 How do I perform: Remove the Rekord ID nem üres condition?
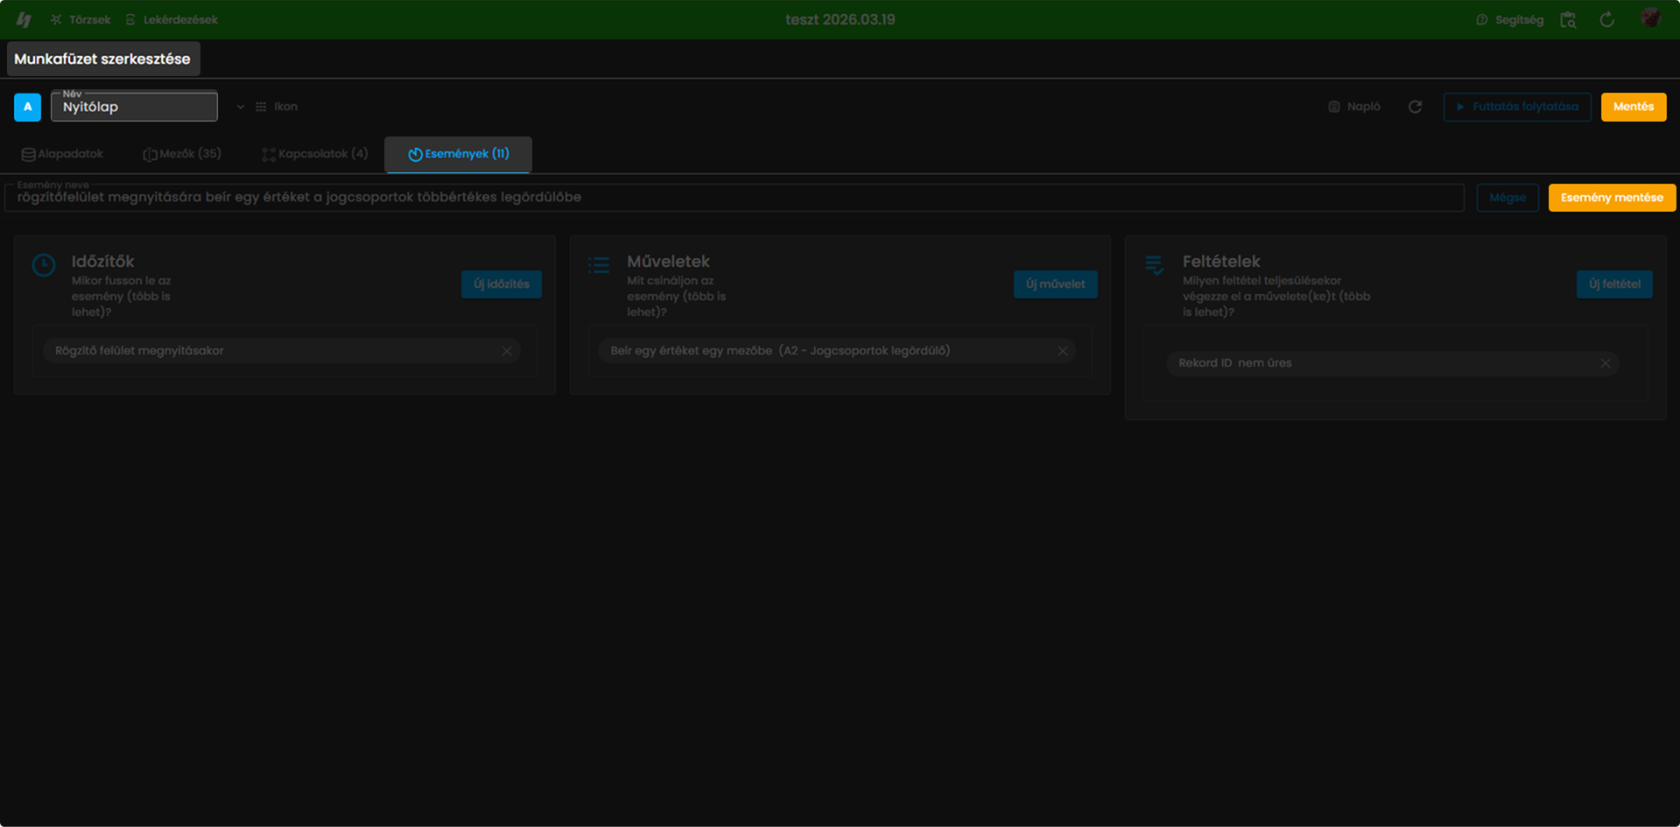[1605, 363]
